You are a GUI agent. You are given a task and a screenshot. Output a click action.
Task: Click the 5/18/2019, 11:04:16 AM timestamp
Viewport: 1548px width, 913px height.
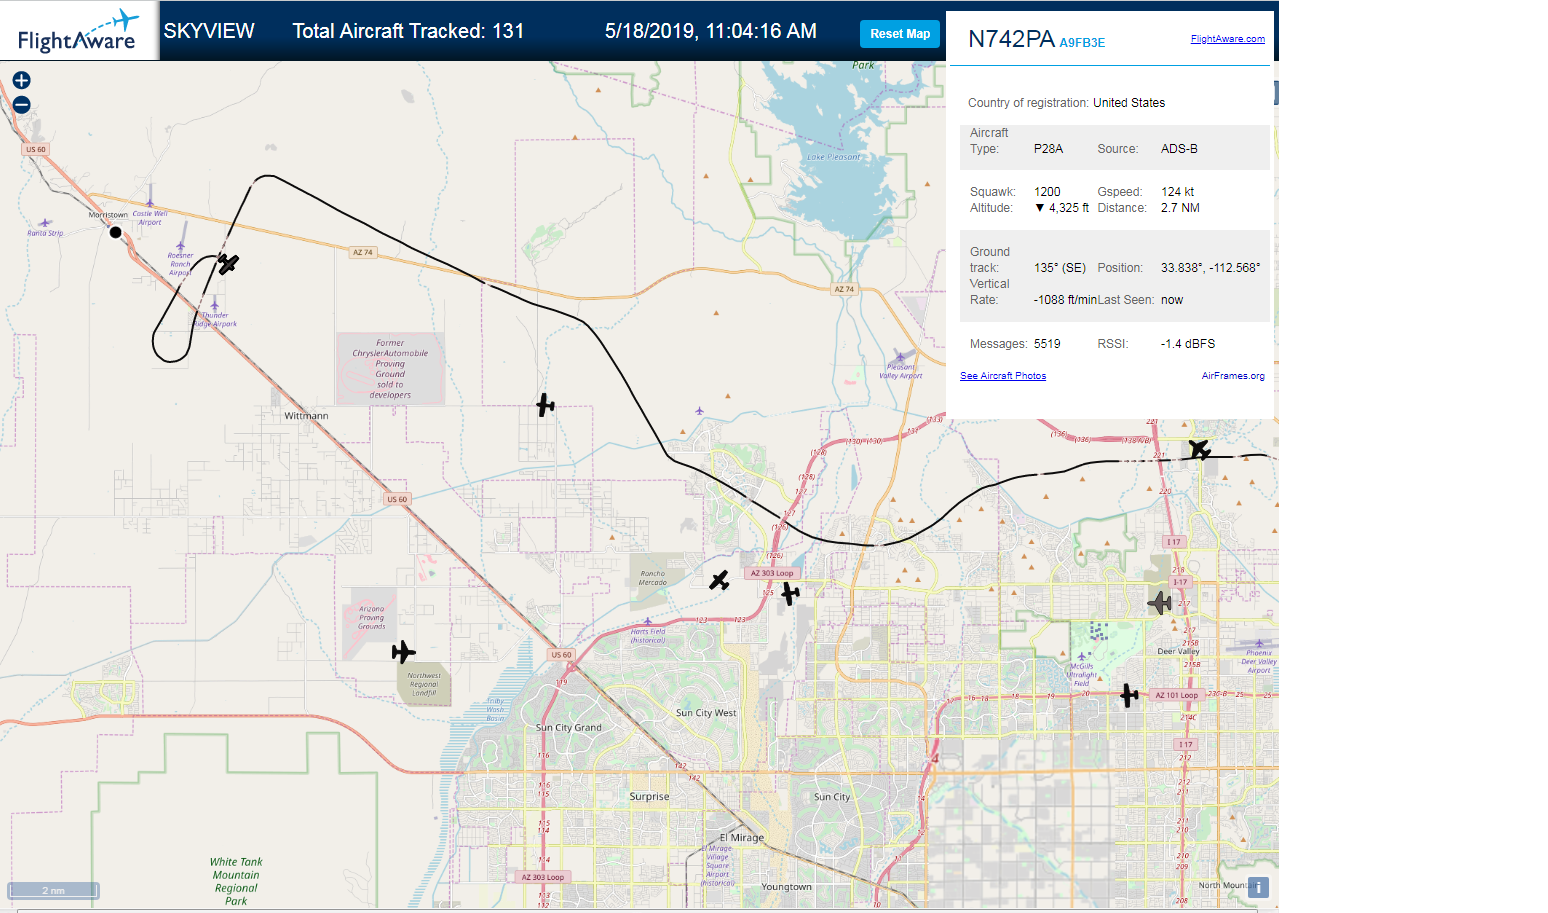pyautogui.click(x=711, y=31)
